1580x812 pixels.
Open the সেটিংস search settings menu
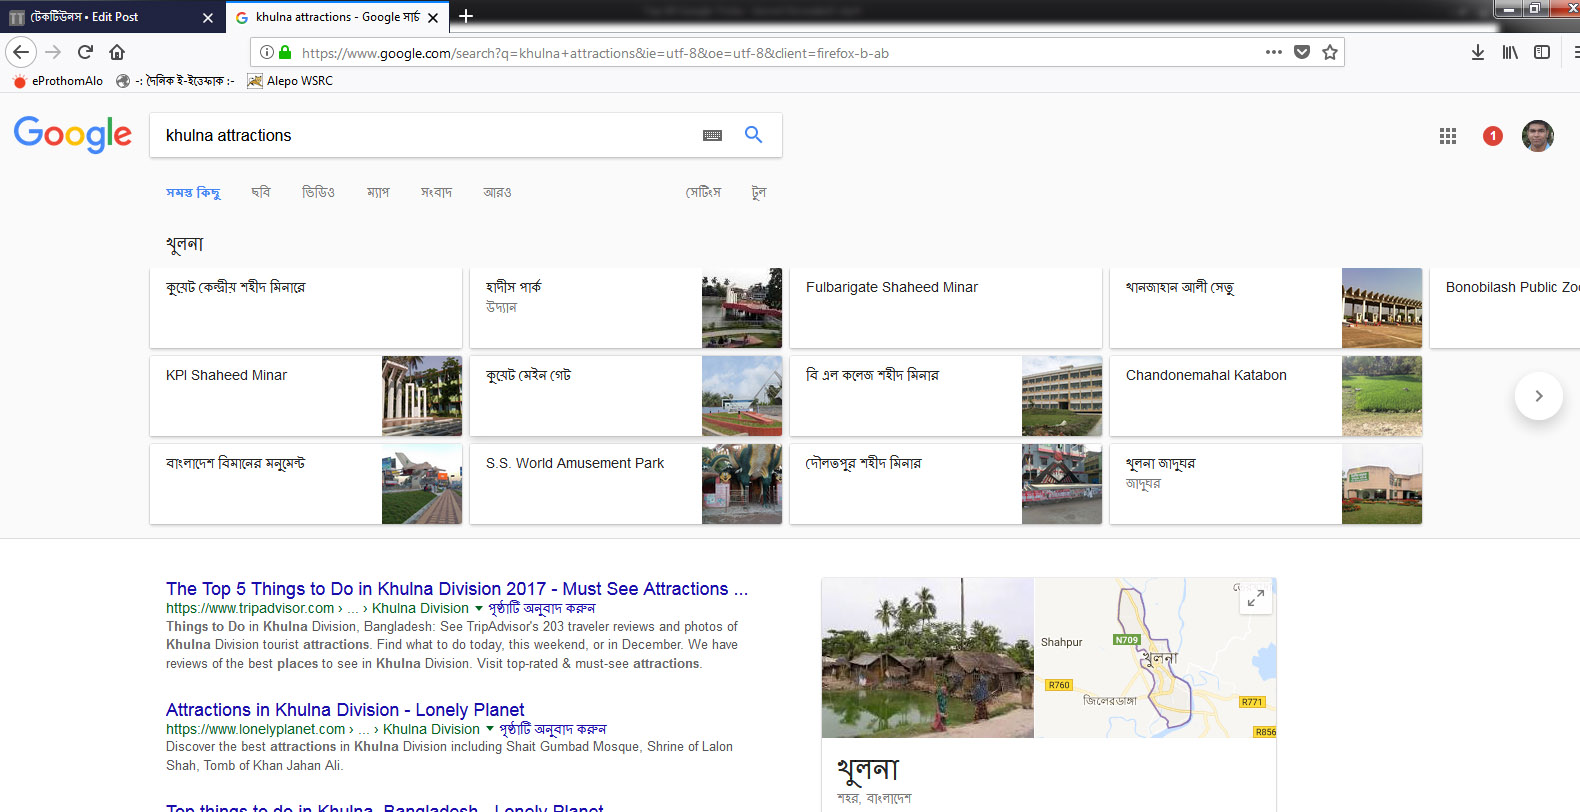point(703,192)
